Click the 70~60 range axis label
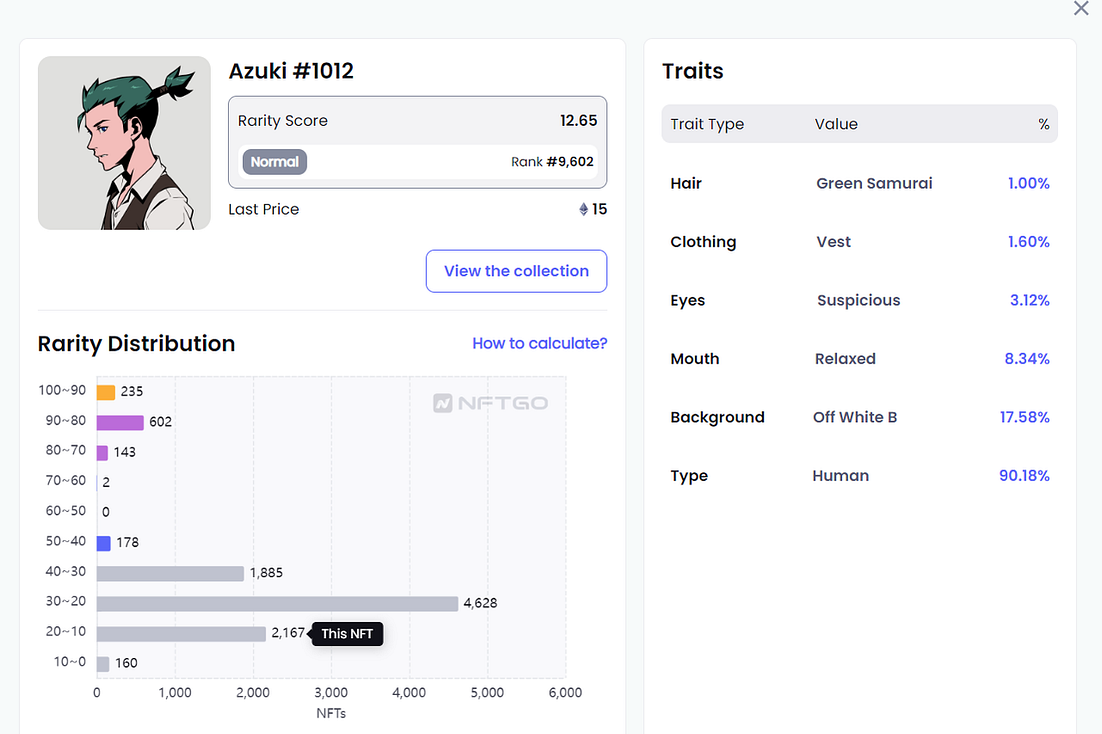The height and width of the screenshot is (734, 1102). click(x=65, y=481)
